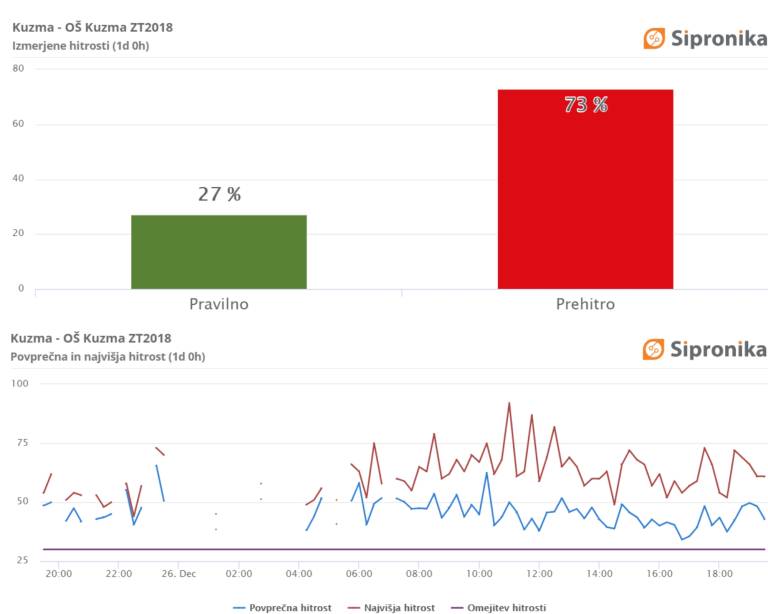Select the red Prehitro bar

[x=585, y=190]
